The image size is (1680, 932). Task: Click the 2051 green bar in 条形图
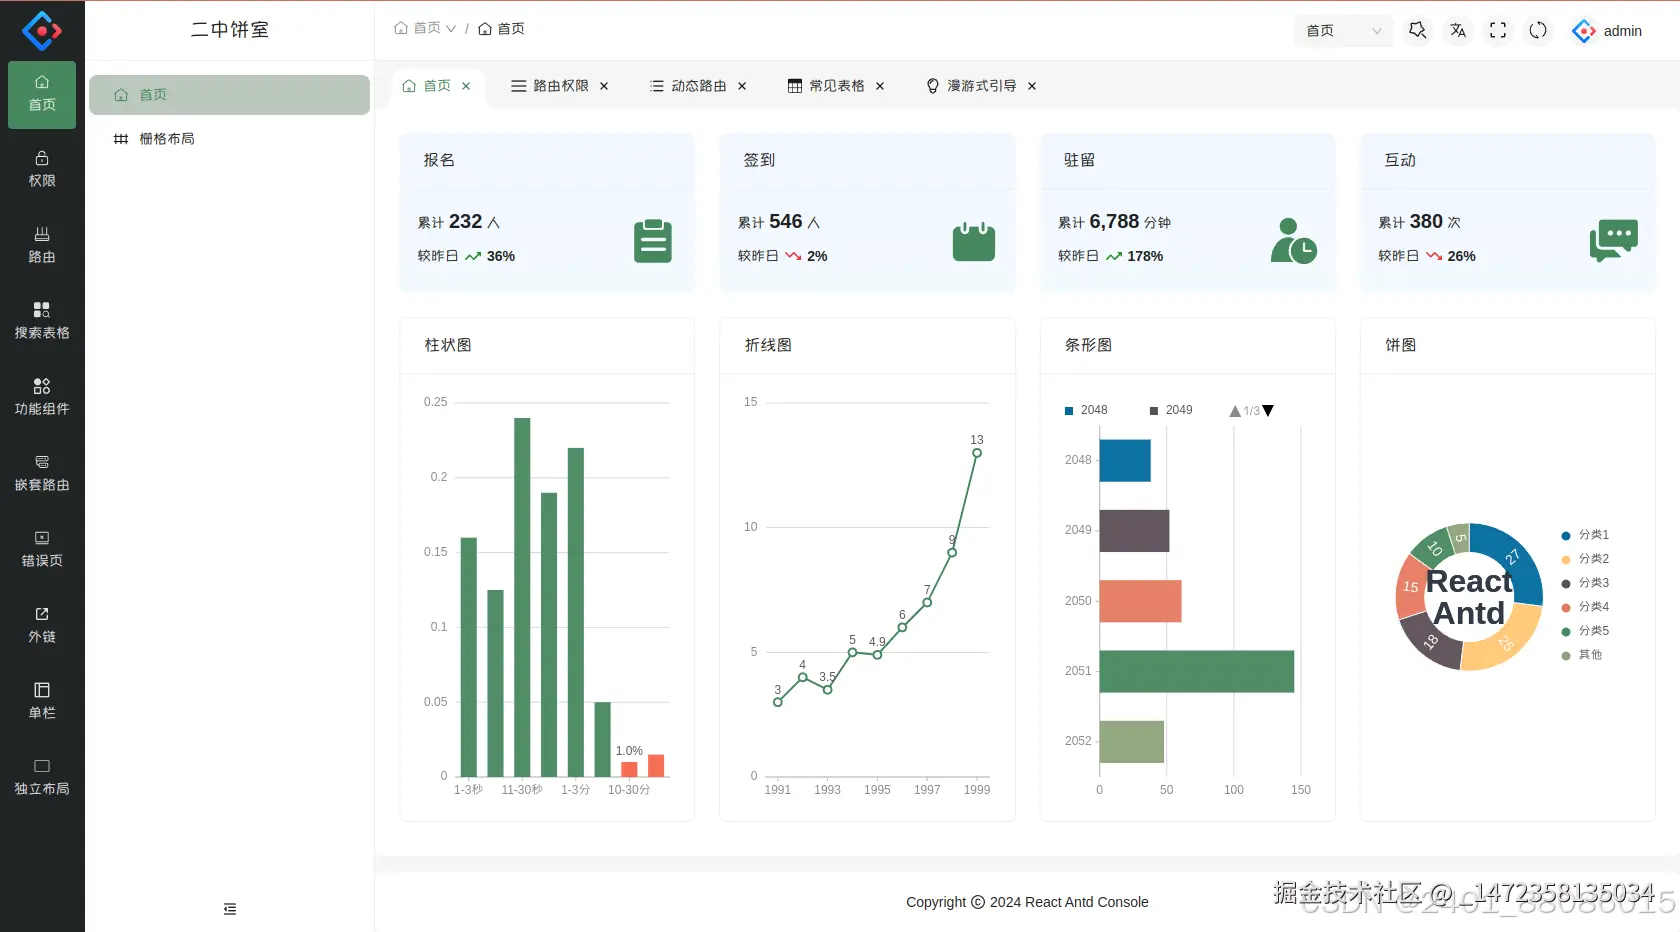(x=1197, y=671)
